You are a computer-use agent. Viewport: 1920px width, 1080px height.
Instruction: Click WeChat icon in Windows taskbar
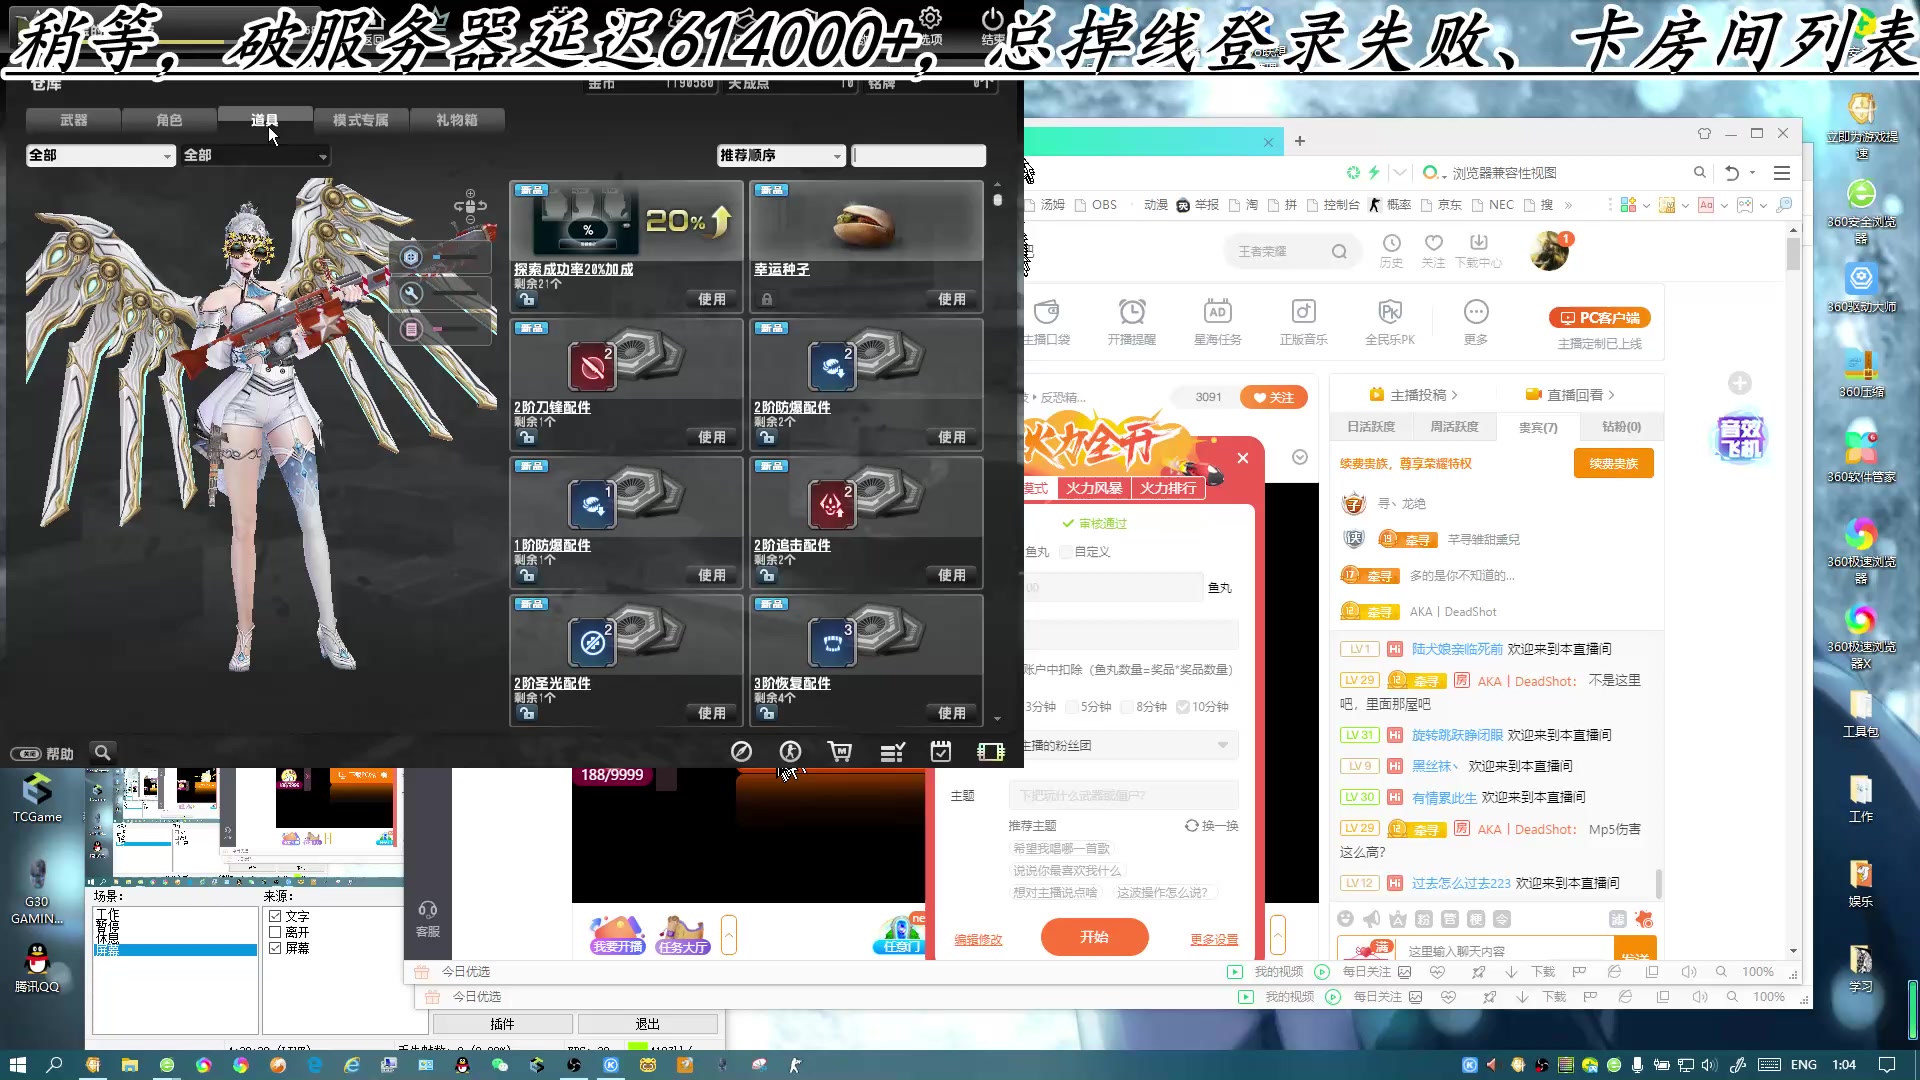500,1065
